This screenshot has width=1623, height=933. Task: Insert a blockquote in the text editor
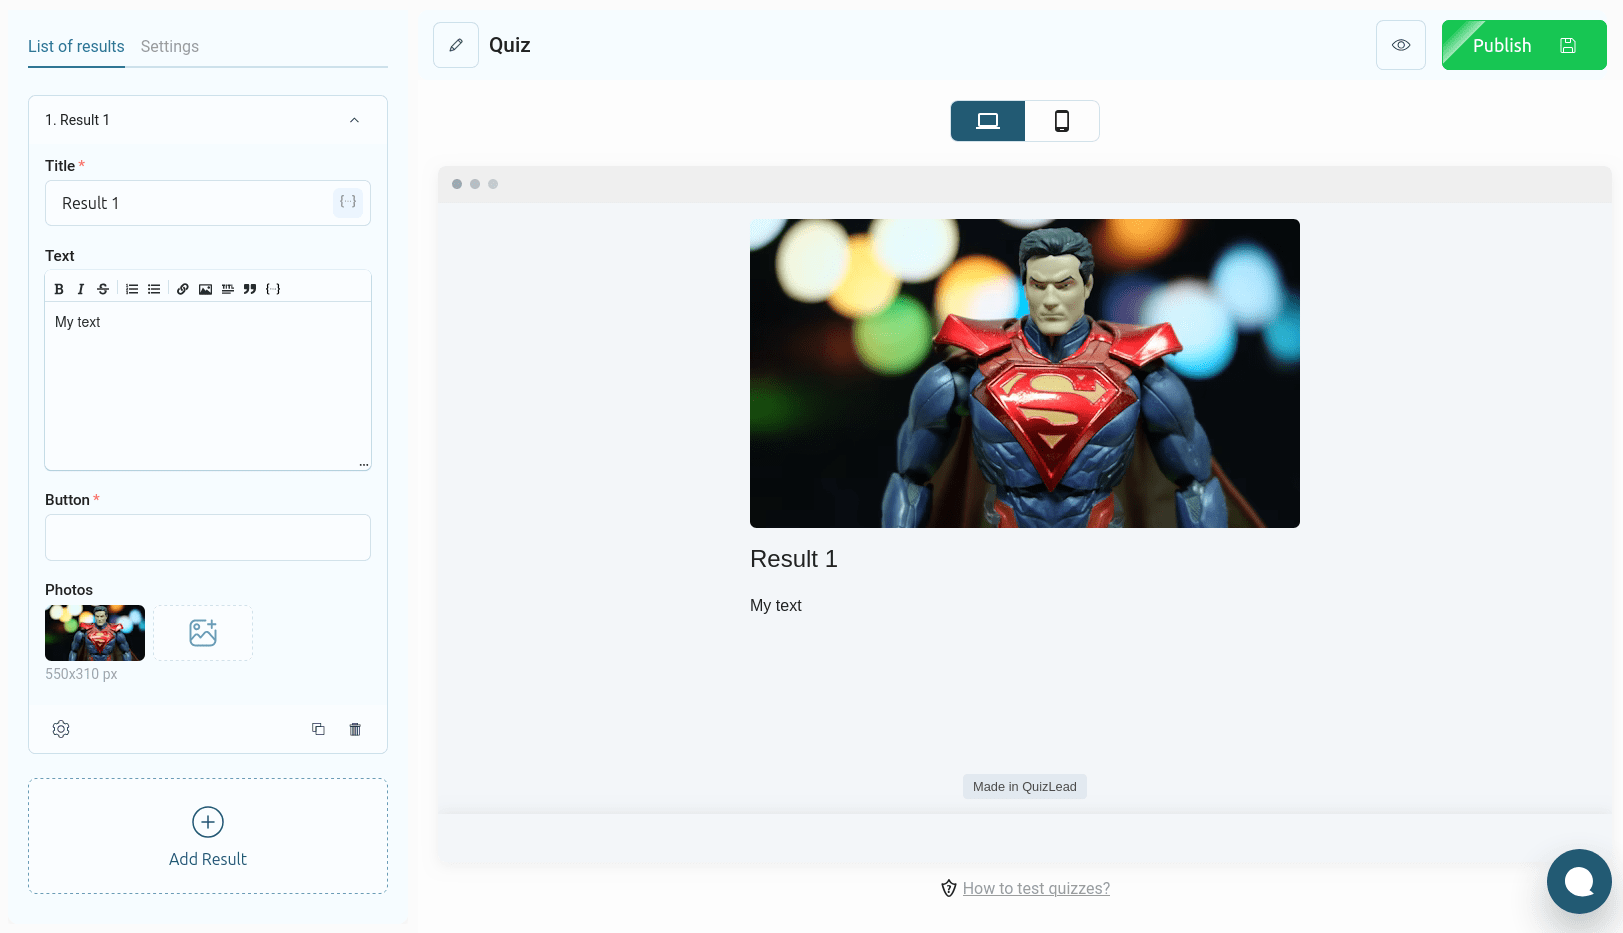[250, 289]
